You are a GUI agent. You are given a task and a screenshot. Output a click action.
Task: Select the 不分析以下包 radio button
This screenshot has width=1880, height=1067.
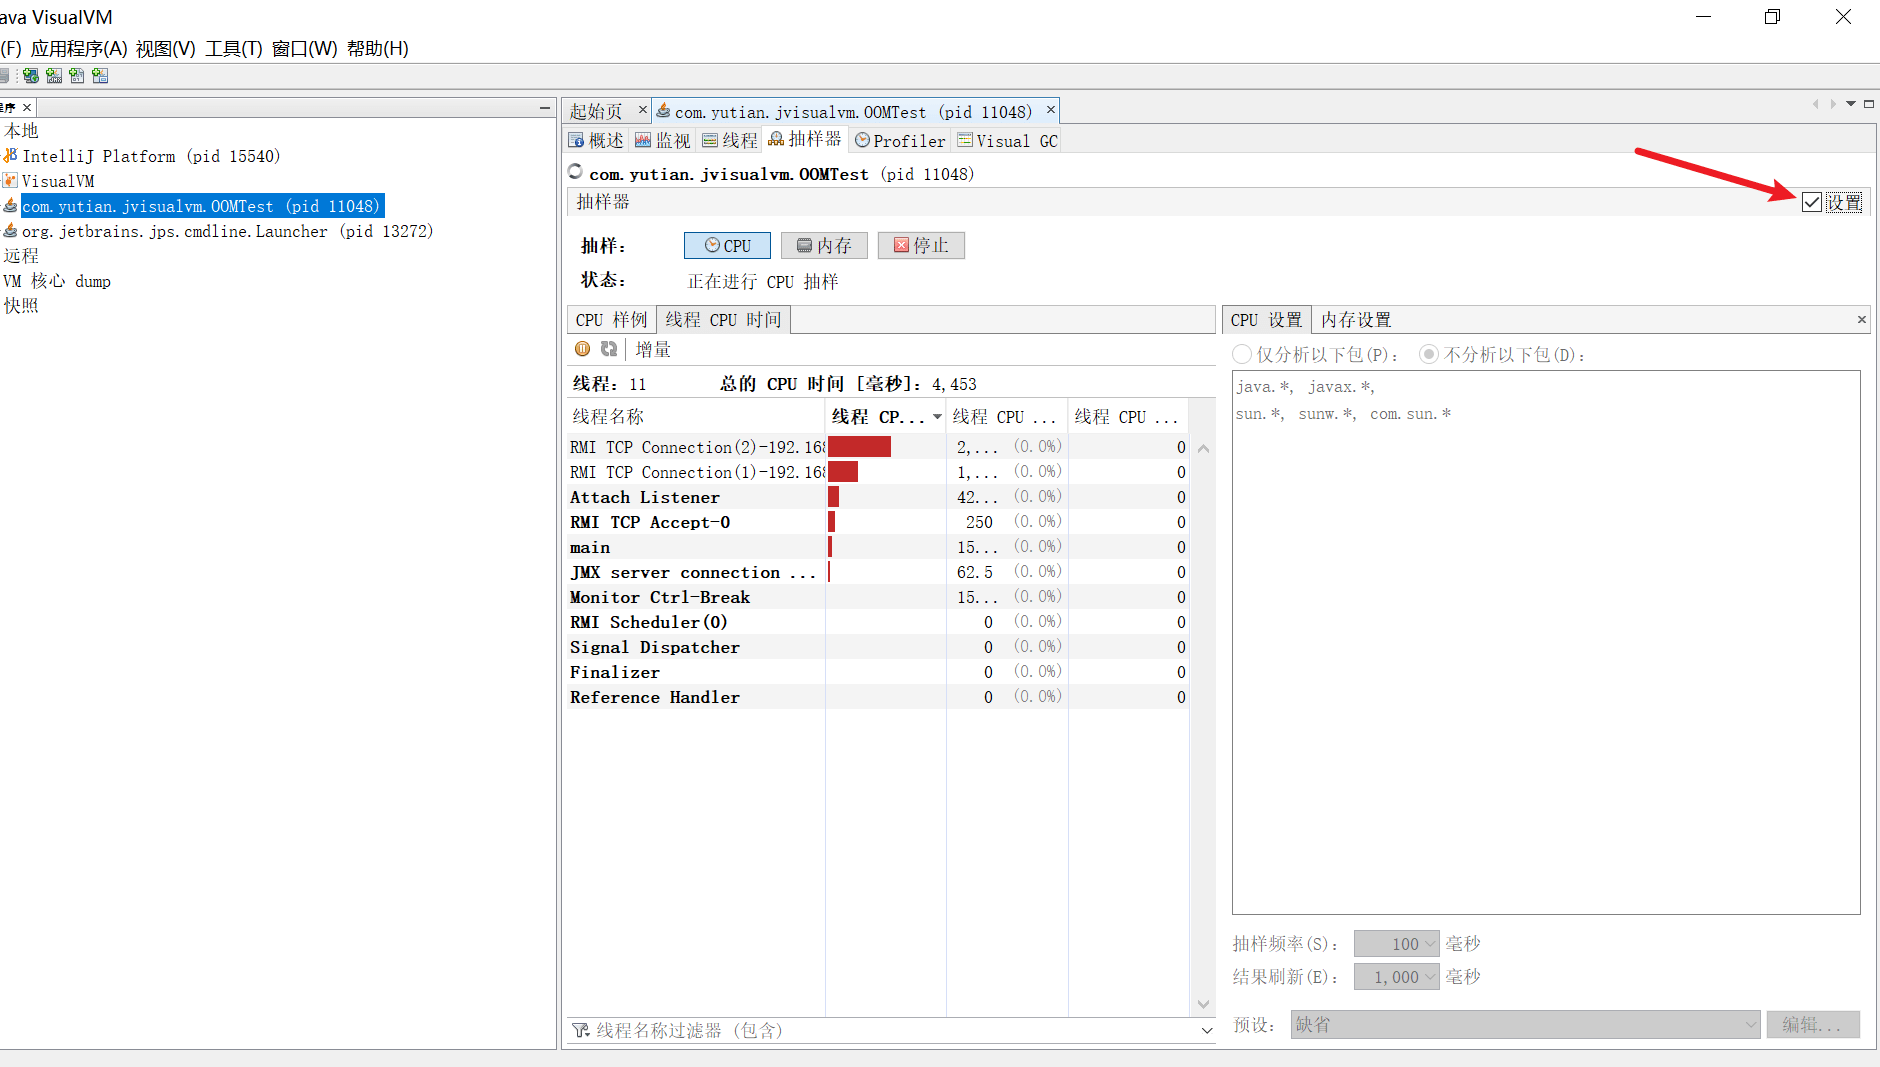click(1429, 354)
